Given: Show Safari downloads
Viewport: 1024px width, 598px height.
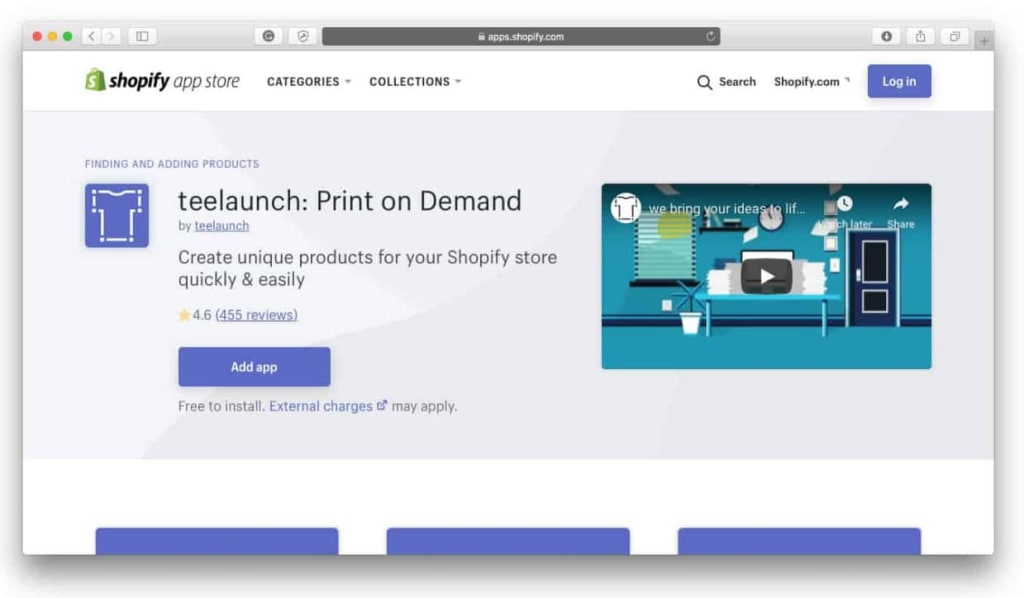Looking at the screenshot, I should point(886,37).
